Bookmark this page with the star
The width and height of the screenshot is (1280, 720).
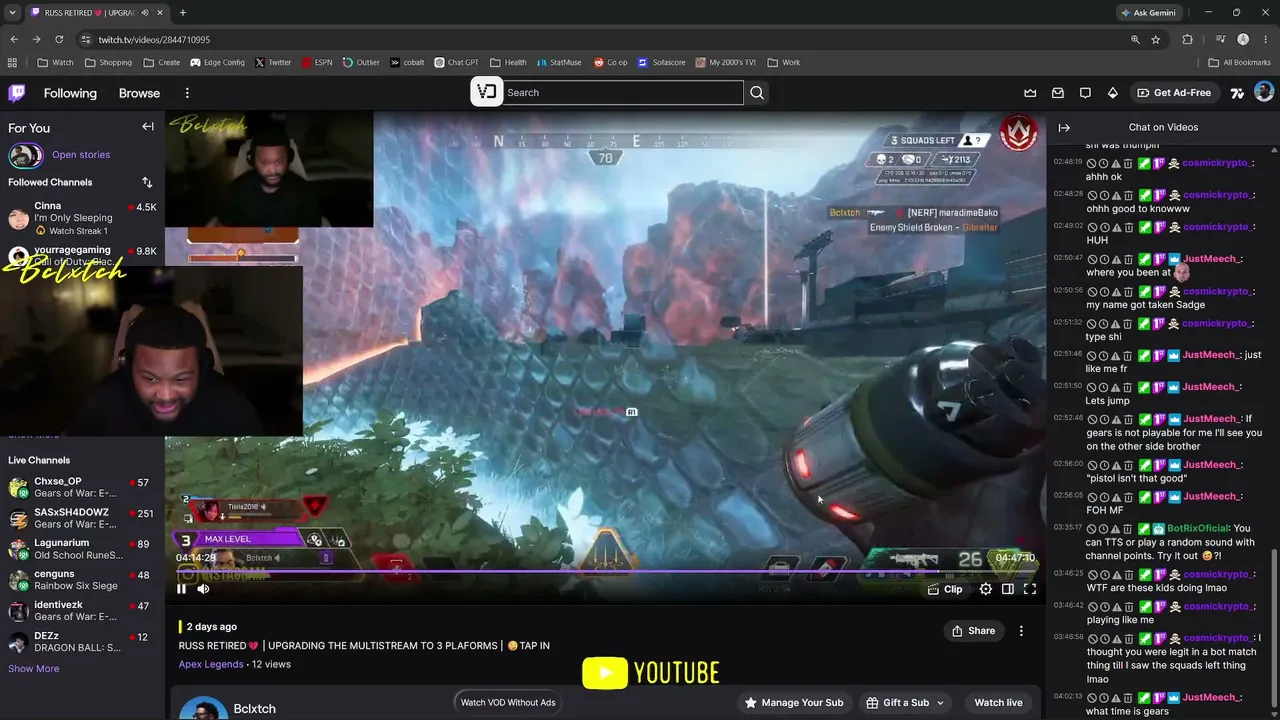pos(1156,39)
